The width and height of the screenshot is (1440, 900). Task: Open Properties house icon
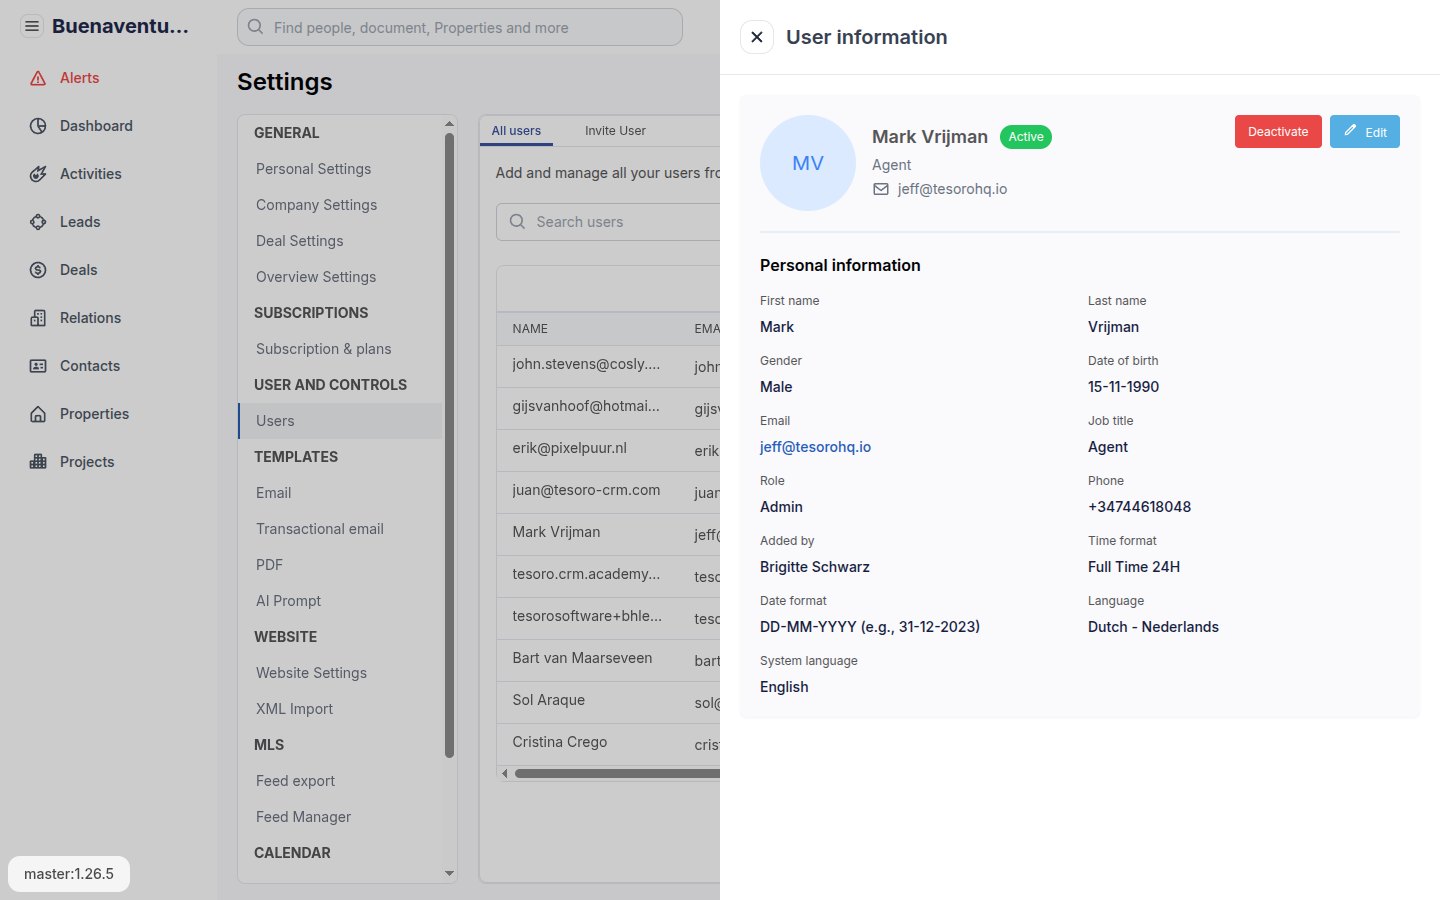pyautogui.click(x=38, y=414)
